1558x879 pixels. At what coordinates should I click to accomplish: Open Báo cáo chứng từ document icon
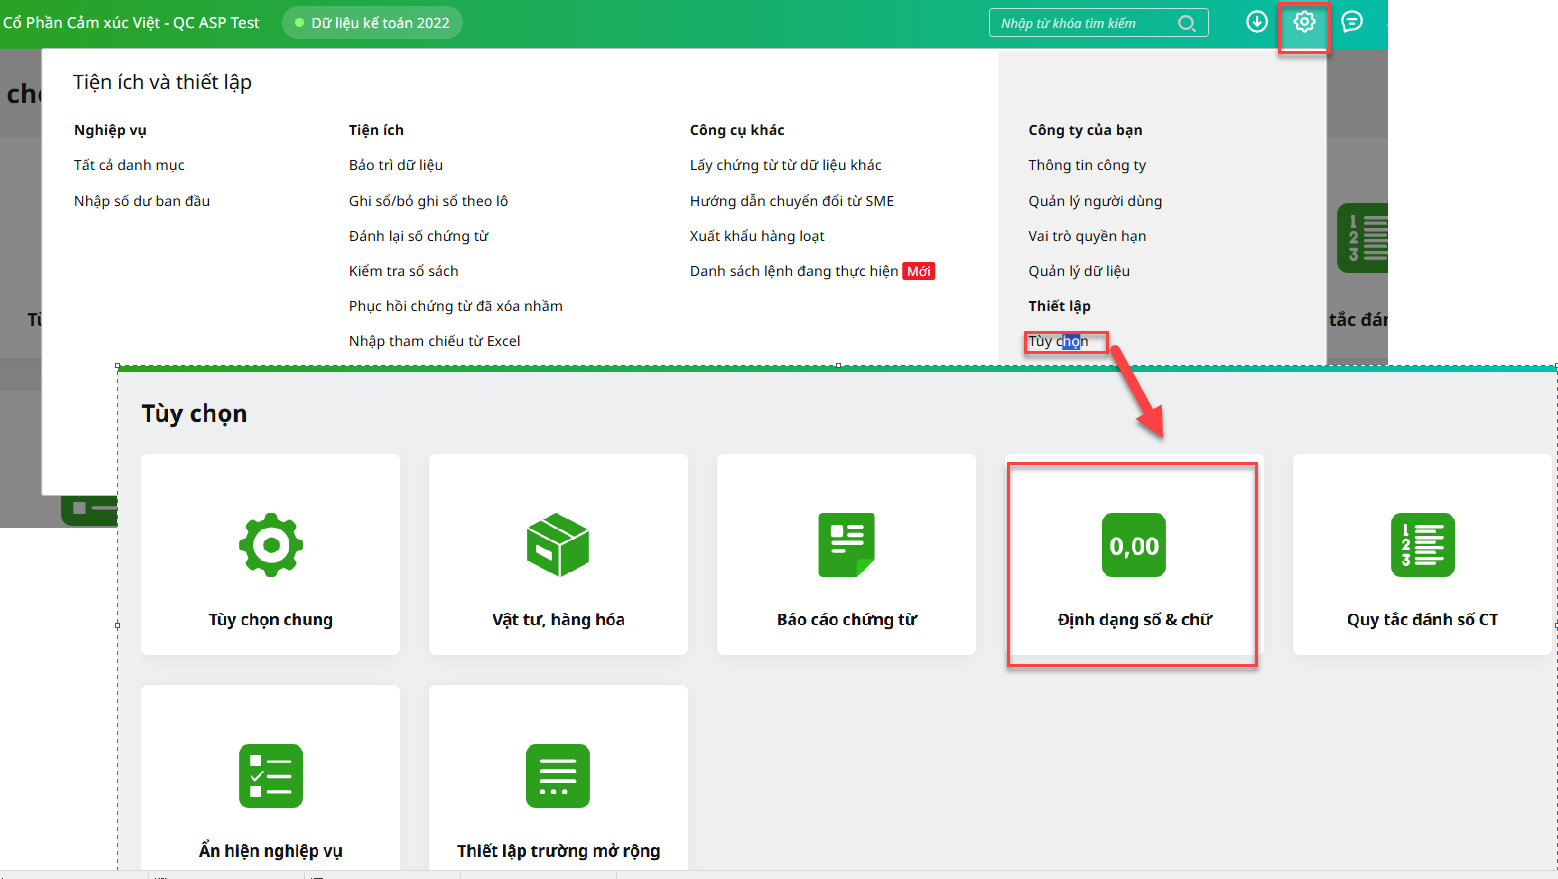(x=846, y=545)
